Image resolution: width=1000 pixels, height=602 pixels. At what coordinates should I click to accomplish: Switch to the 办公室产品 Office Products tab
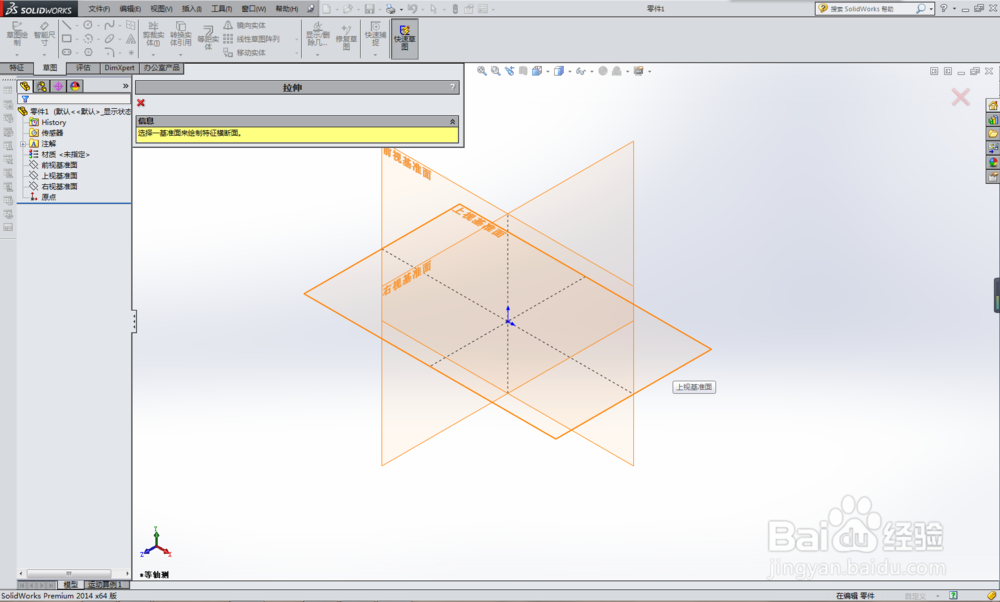click(161, 68)
